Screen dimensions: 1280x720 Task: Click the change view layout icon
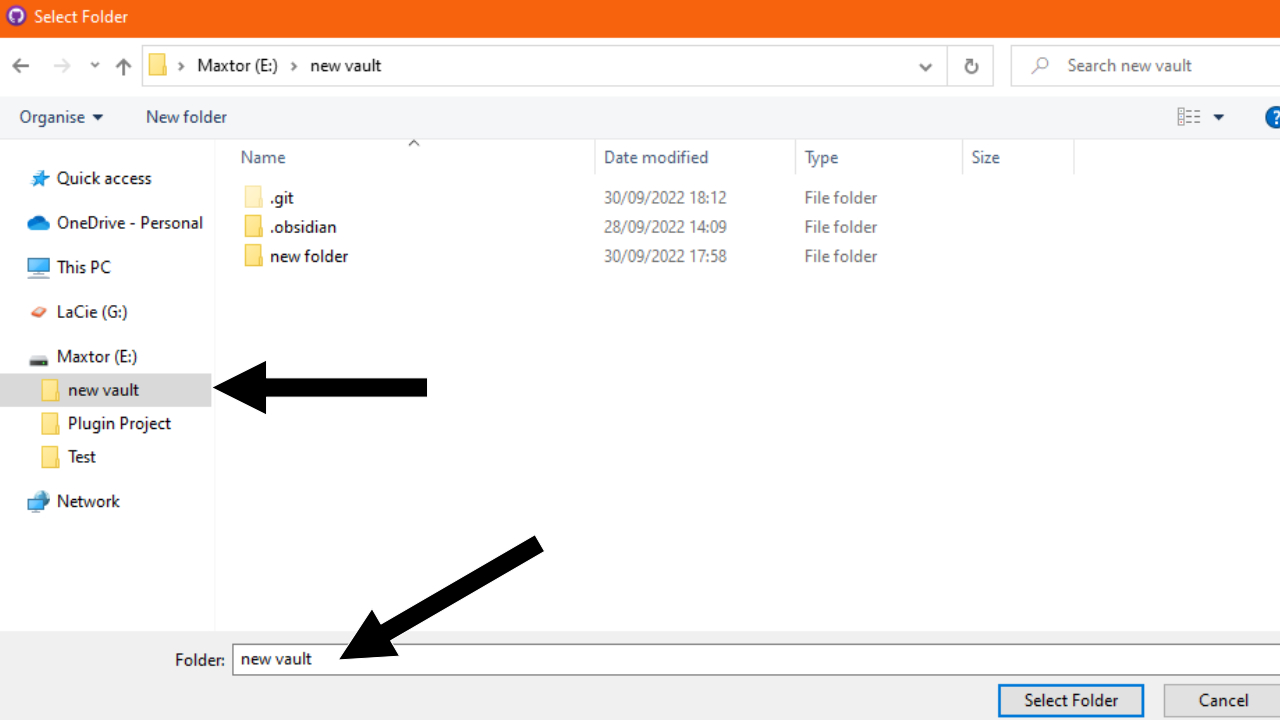click(x=1189, y=117)
